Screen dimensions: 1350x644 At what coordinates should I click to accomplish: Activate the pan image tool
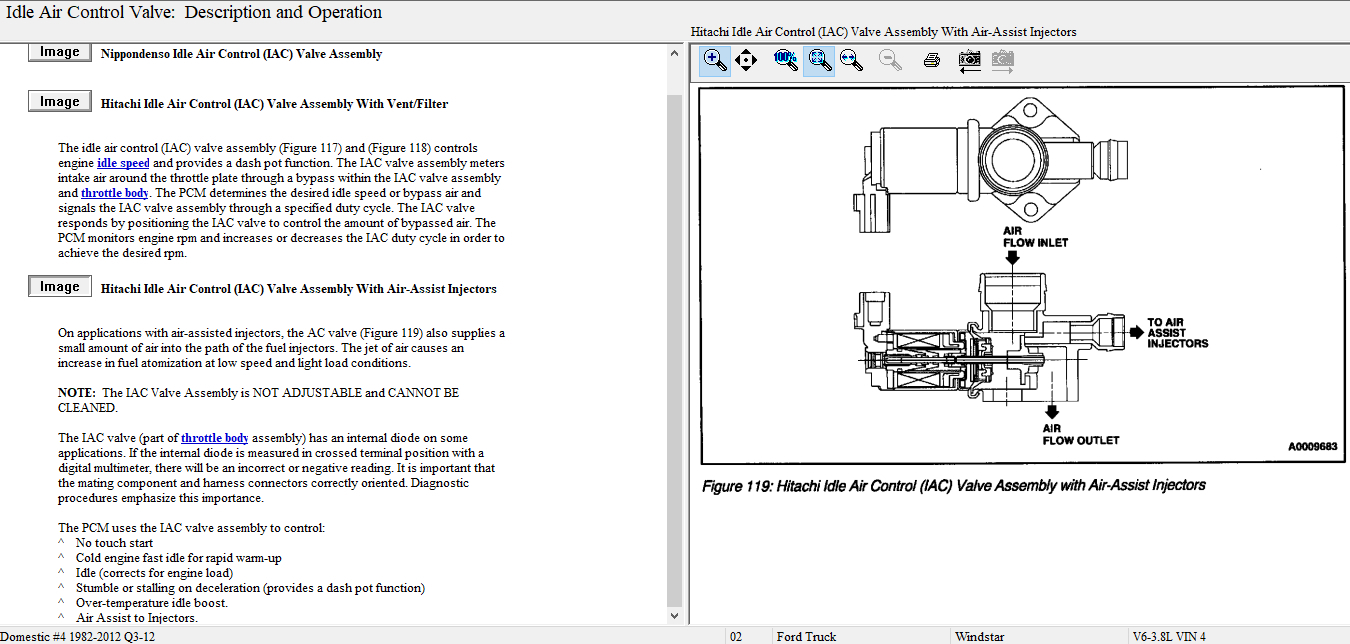point(746,60)
